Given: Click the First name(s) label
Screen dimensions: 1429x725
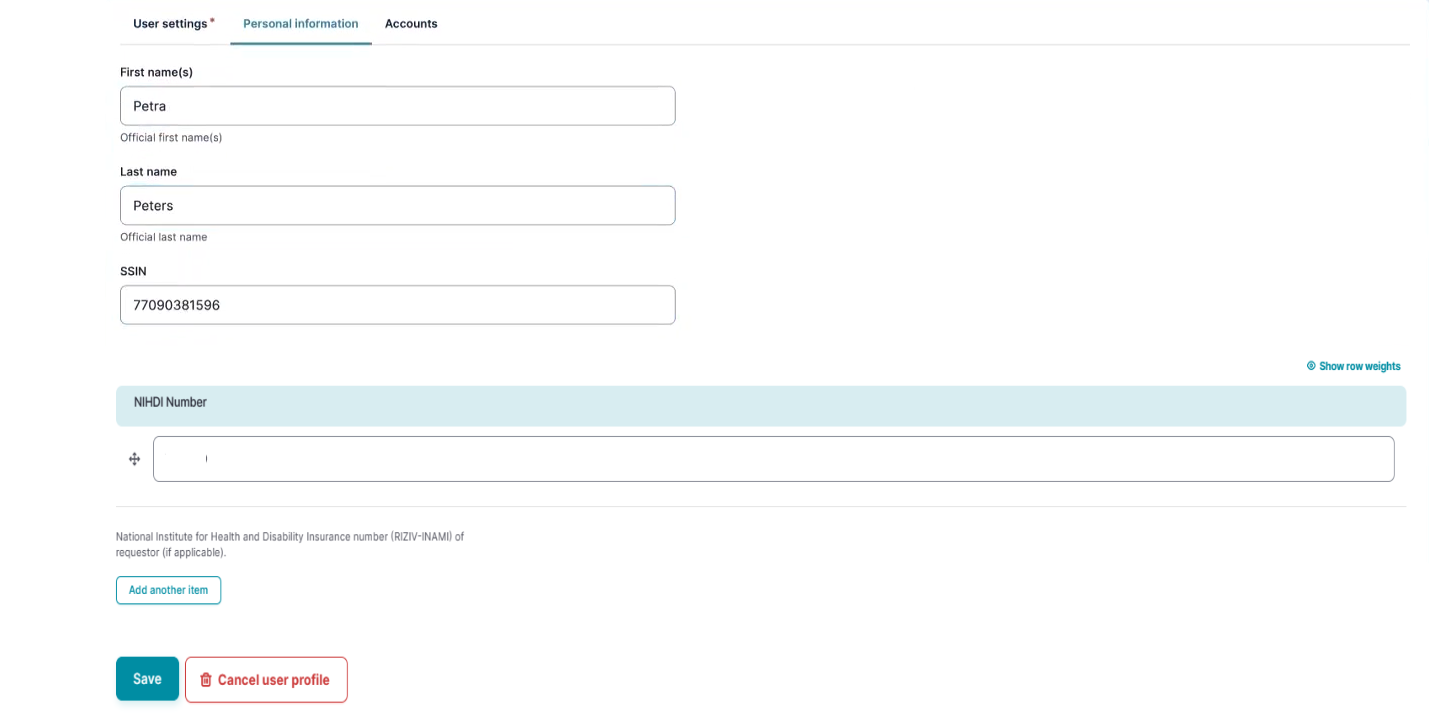Looking at the screenshot, I should coord(156,72).
